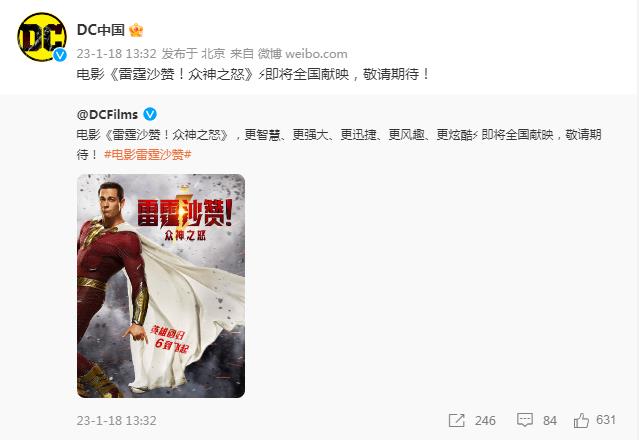Click the blue verified badge on avatar
The image size is (639, 440).
pyautogui.click(x=60, y=55)
